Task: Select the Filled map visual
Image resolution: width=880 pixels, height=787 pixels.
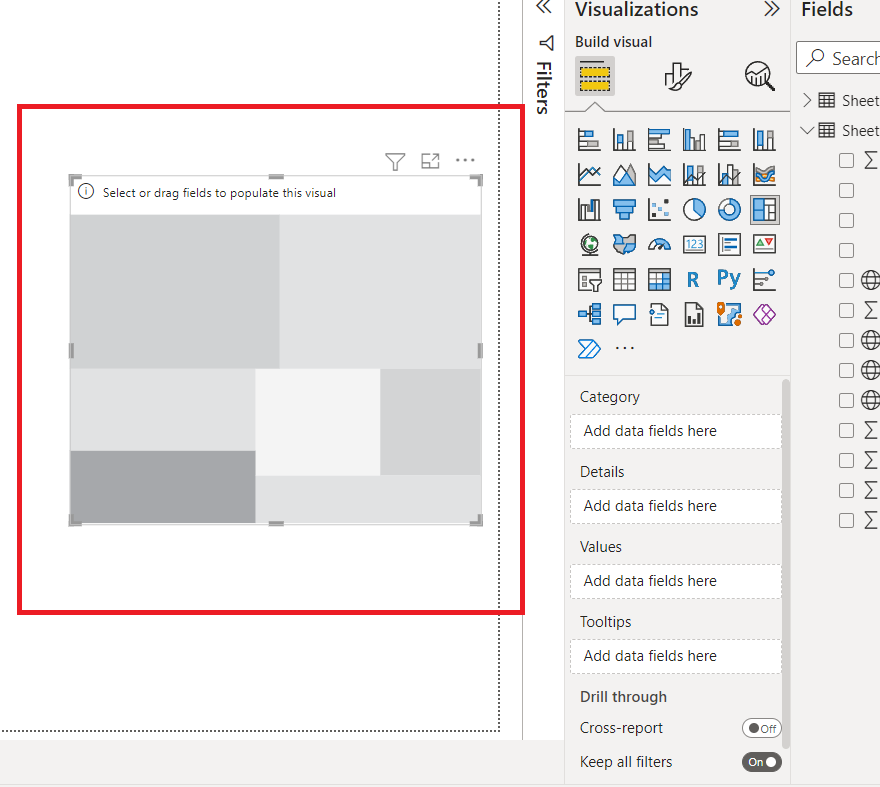Action: [x=624, y=244]
